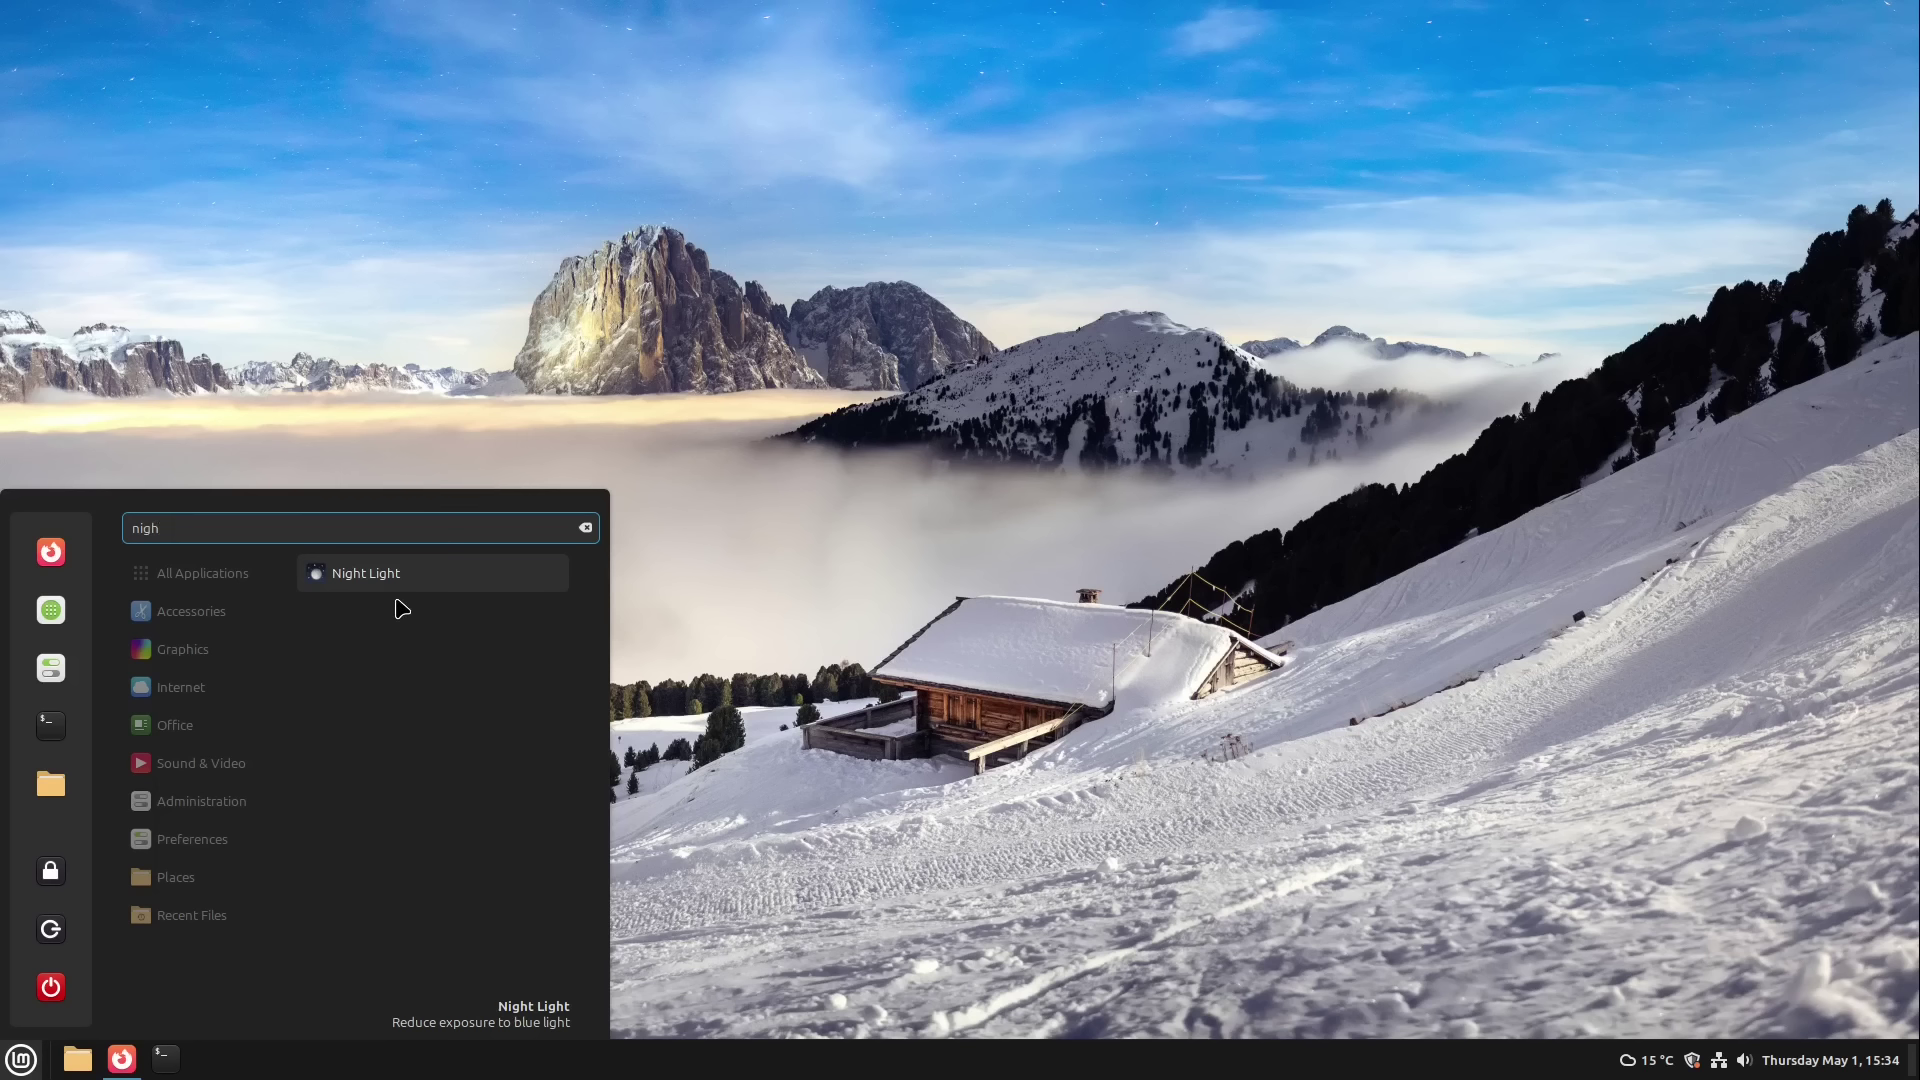
Task: Shut down the computer
Action: coord(51,987)
